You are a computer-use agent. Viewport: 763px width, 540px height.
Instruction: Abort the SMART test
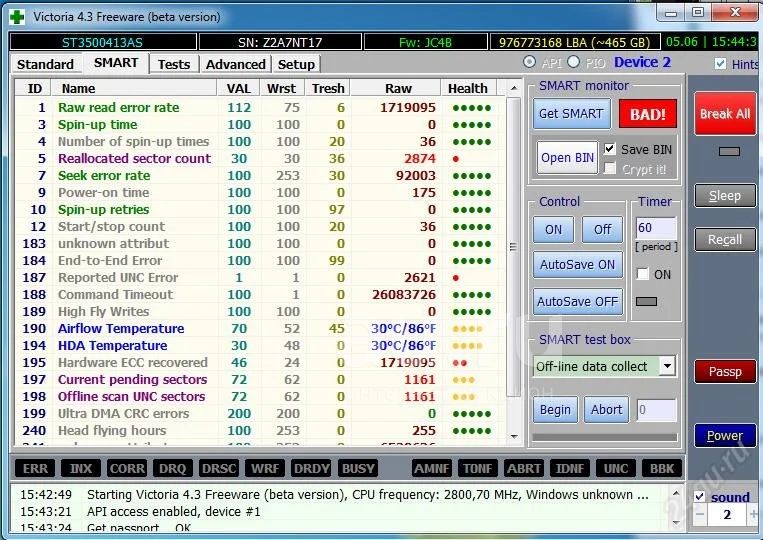[x=606, y=410]
